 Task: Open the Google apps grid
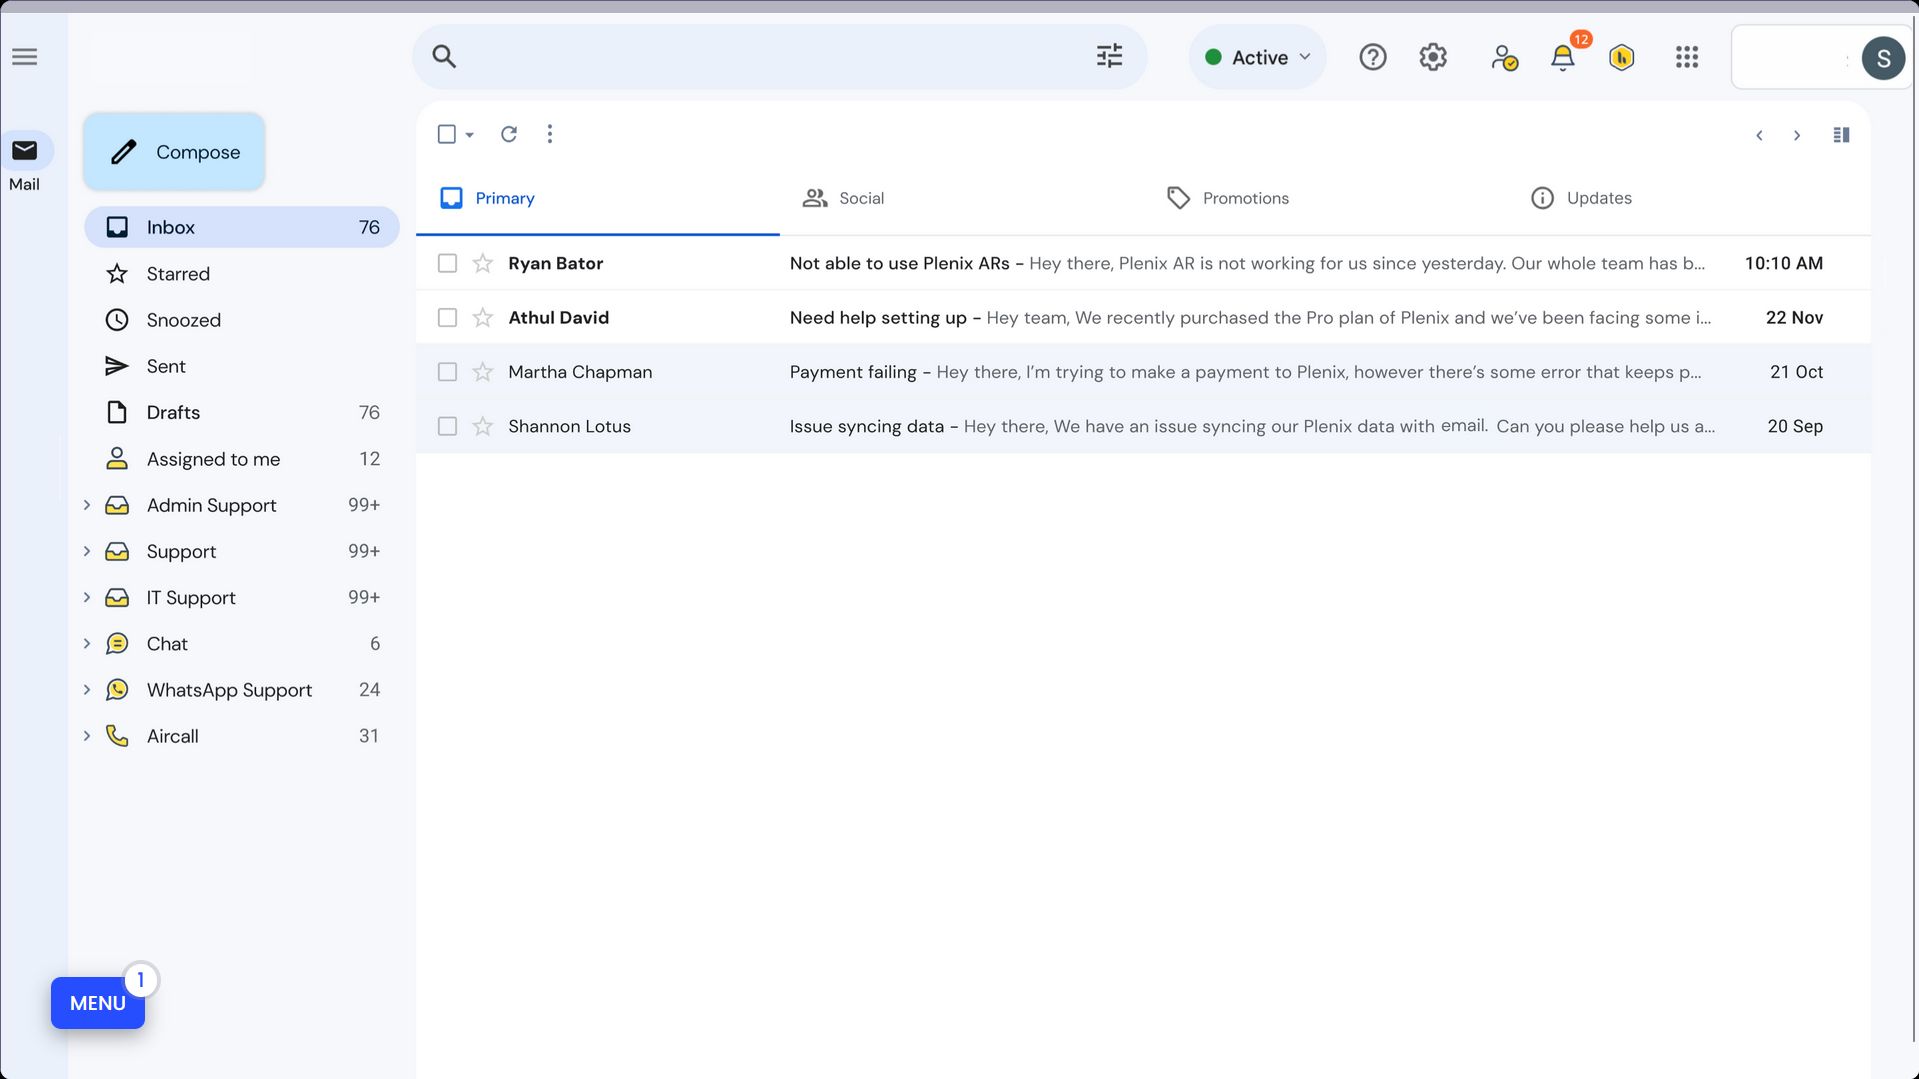pos(1686,57)
